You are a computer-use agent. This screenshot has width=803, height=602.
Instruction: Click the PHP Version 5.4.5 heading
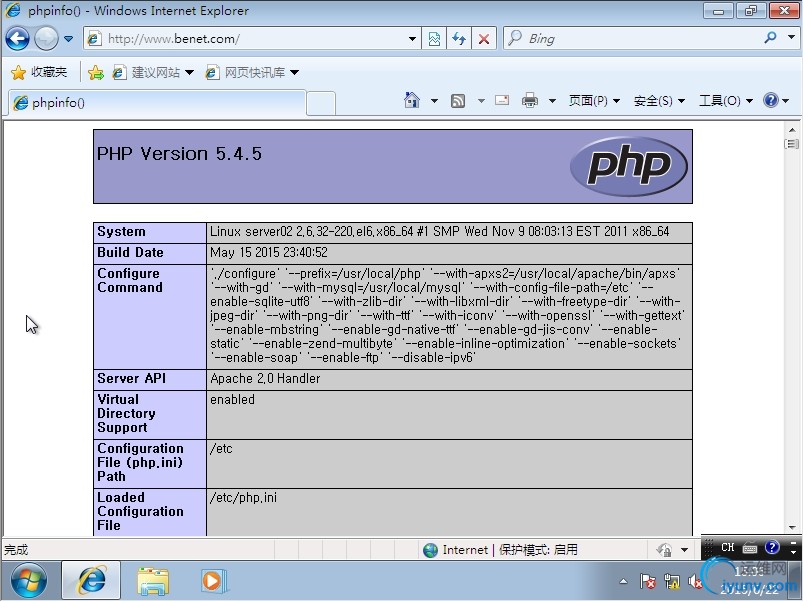[179, 154]
